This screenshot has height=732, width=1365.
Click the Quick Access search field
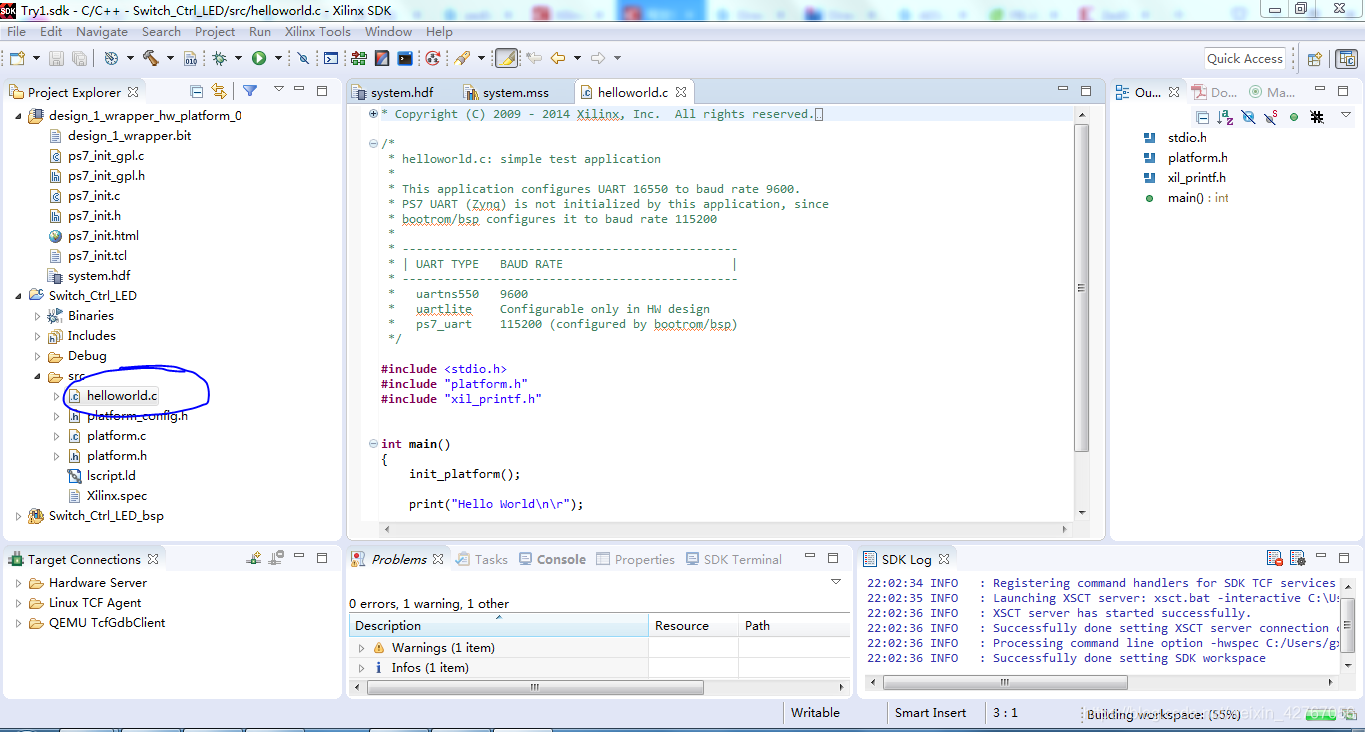click(1244, 59)
